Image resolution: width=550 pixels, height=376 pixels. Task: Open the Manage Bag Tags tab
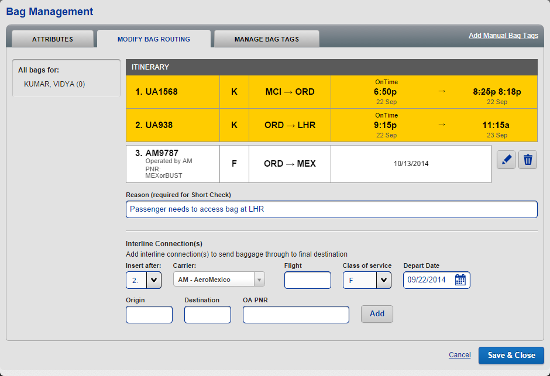[267, 39]
